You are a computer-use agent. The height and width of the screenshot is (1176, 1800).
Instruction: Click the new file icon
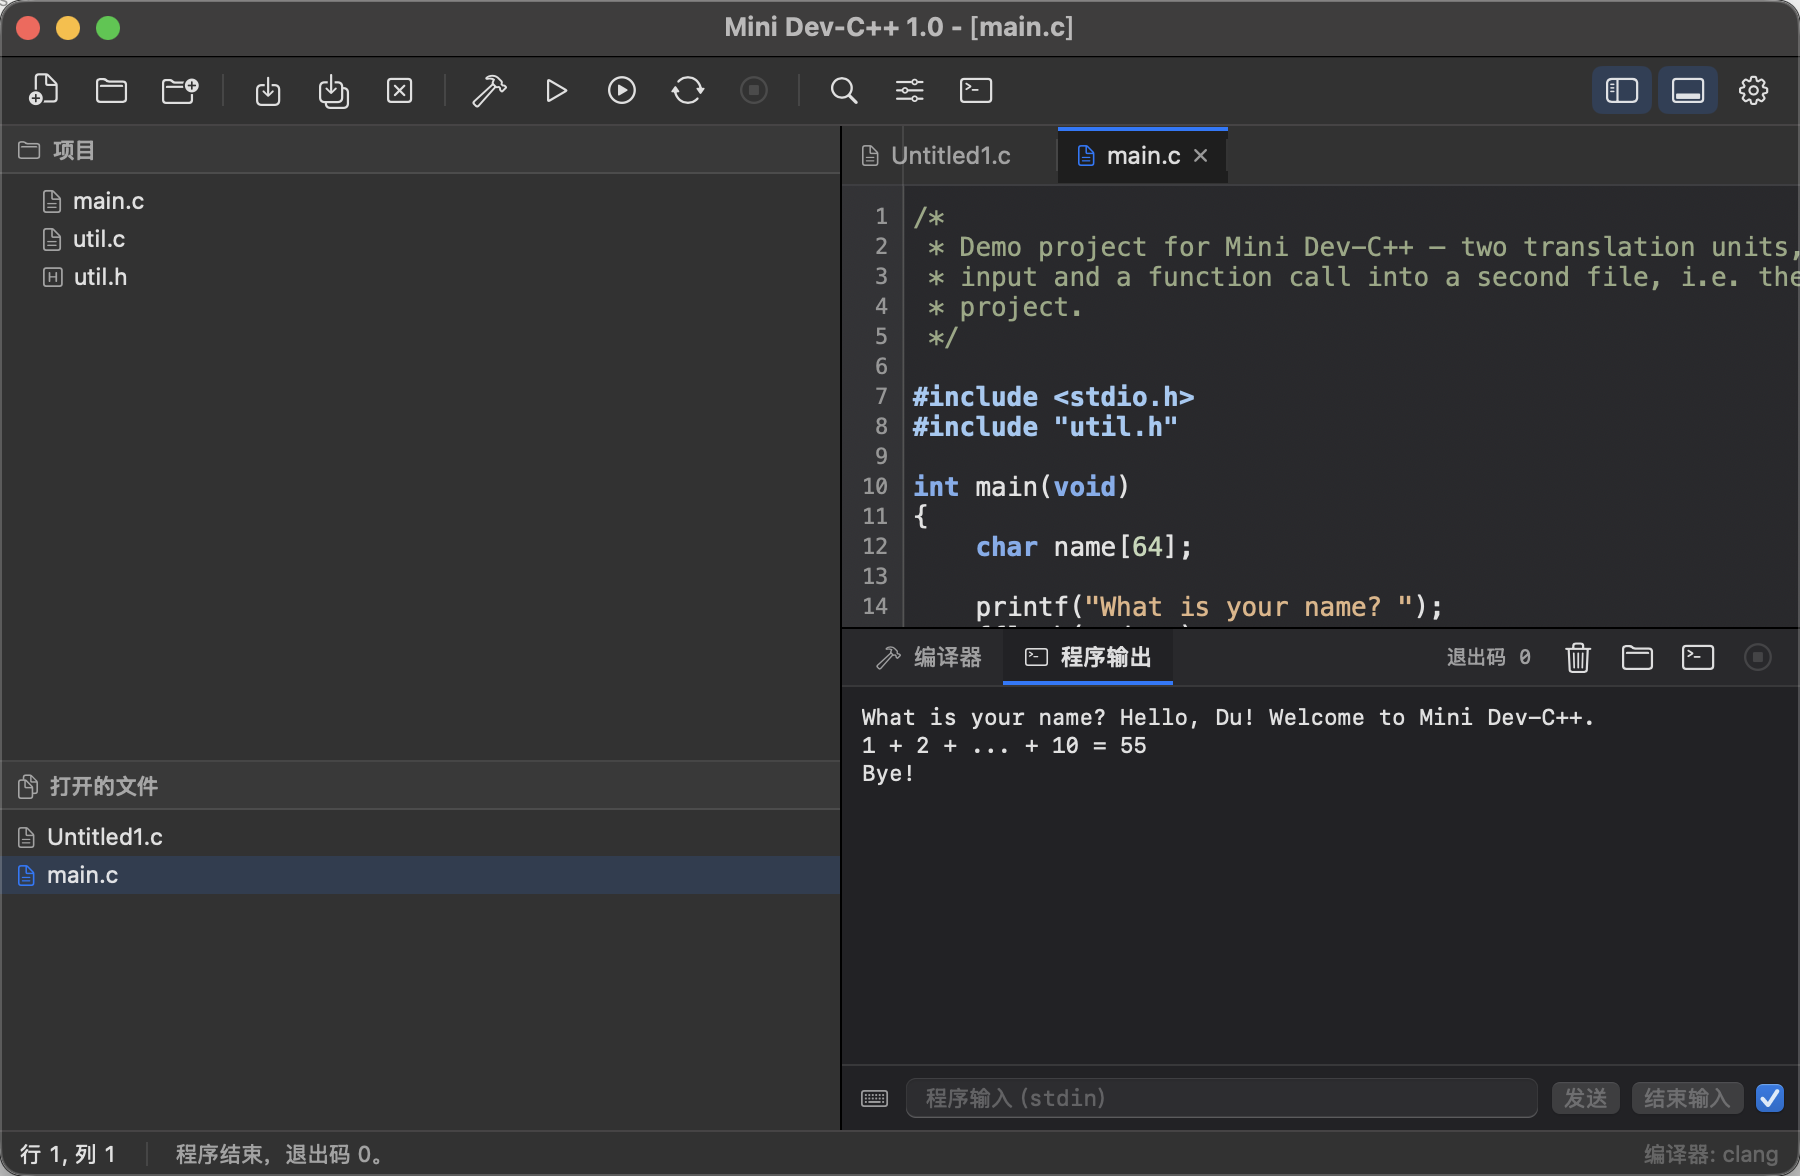tap(44, 90)
